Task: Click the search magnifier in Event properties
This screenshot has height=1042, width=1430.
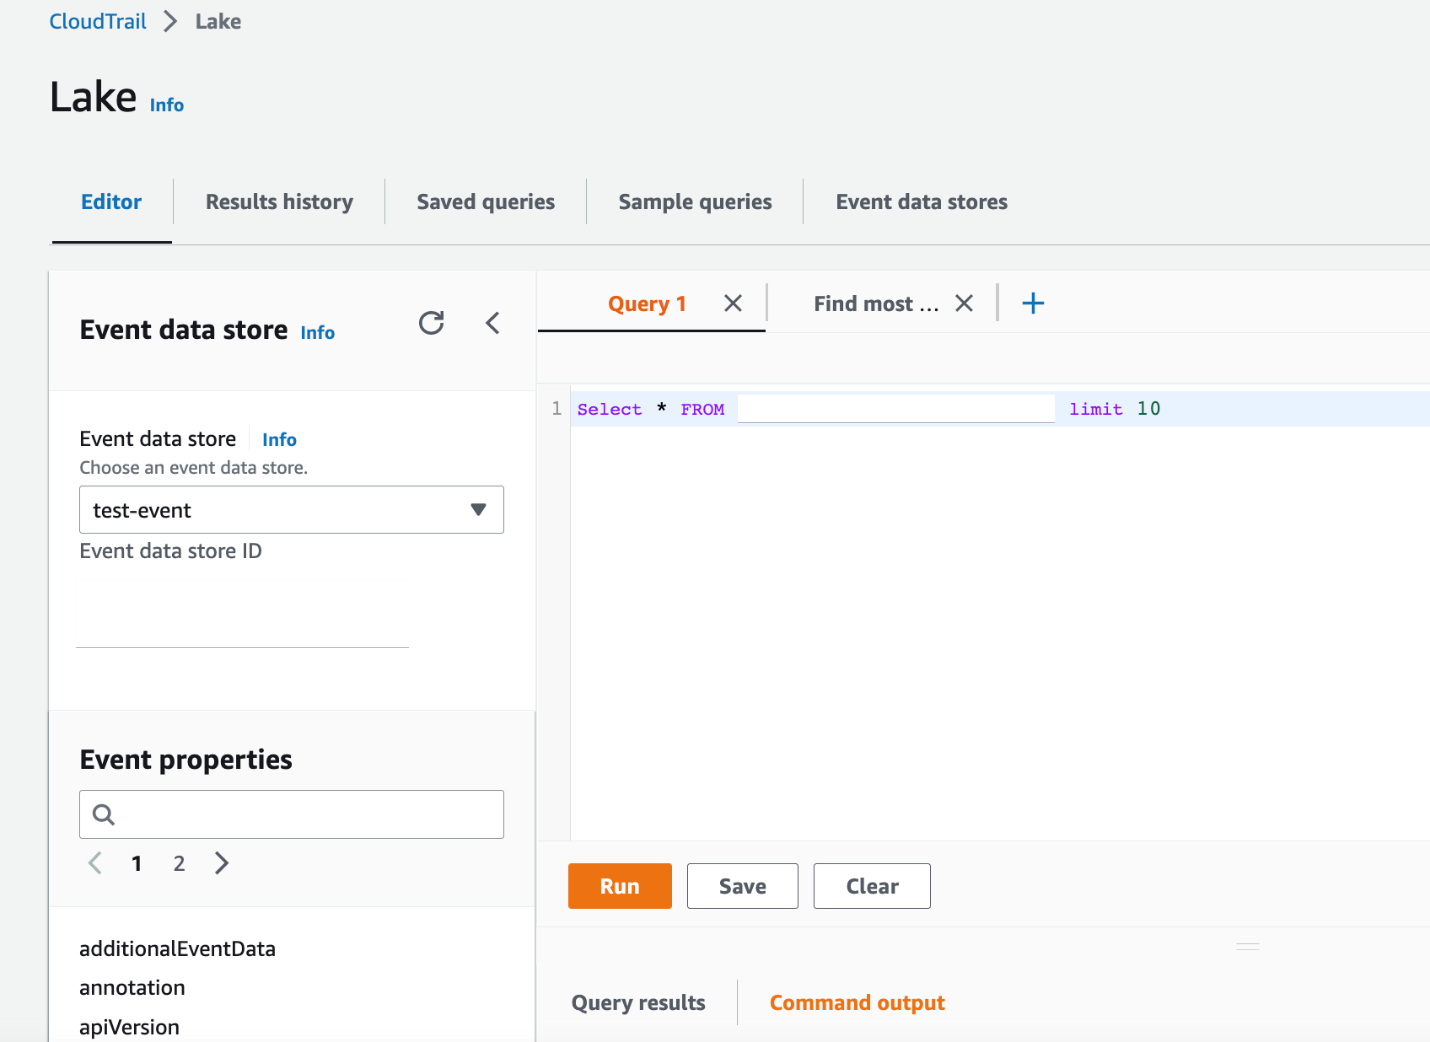Action: click(x=104, y=814)
